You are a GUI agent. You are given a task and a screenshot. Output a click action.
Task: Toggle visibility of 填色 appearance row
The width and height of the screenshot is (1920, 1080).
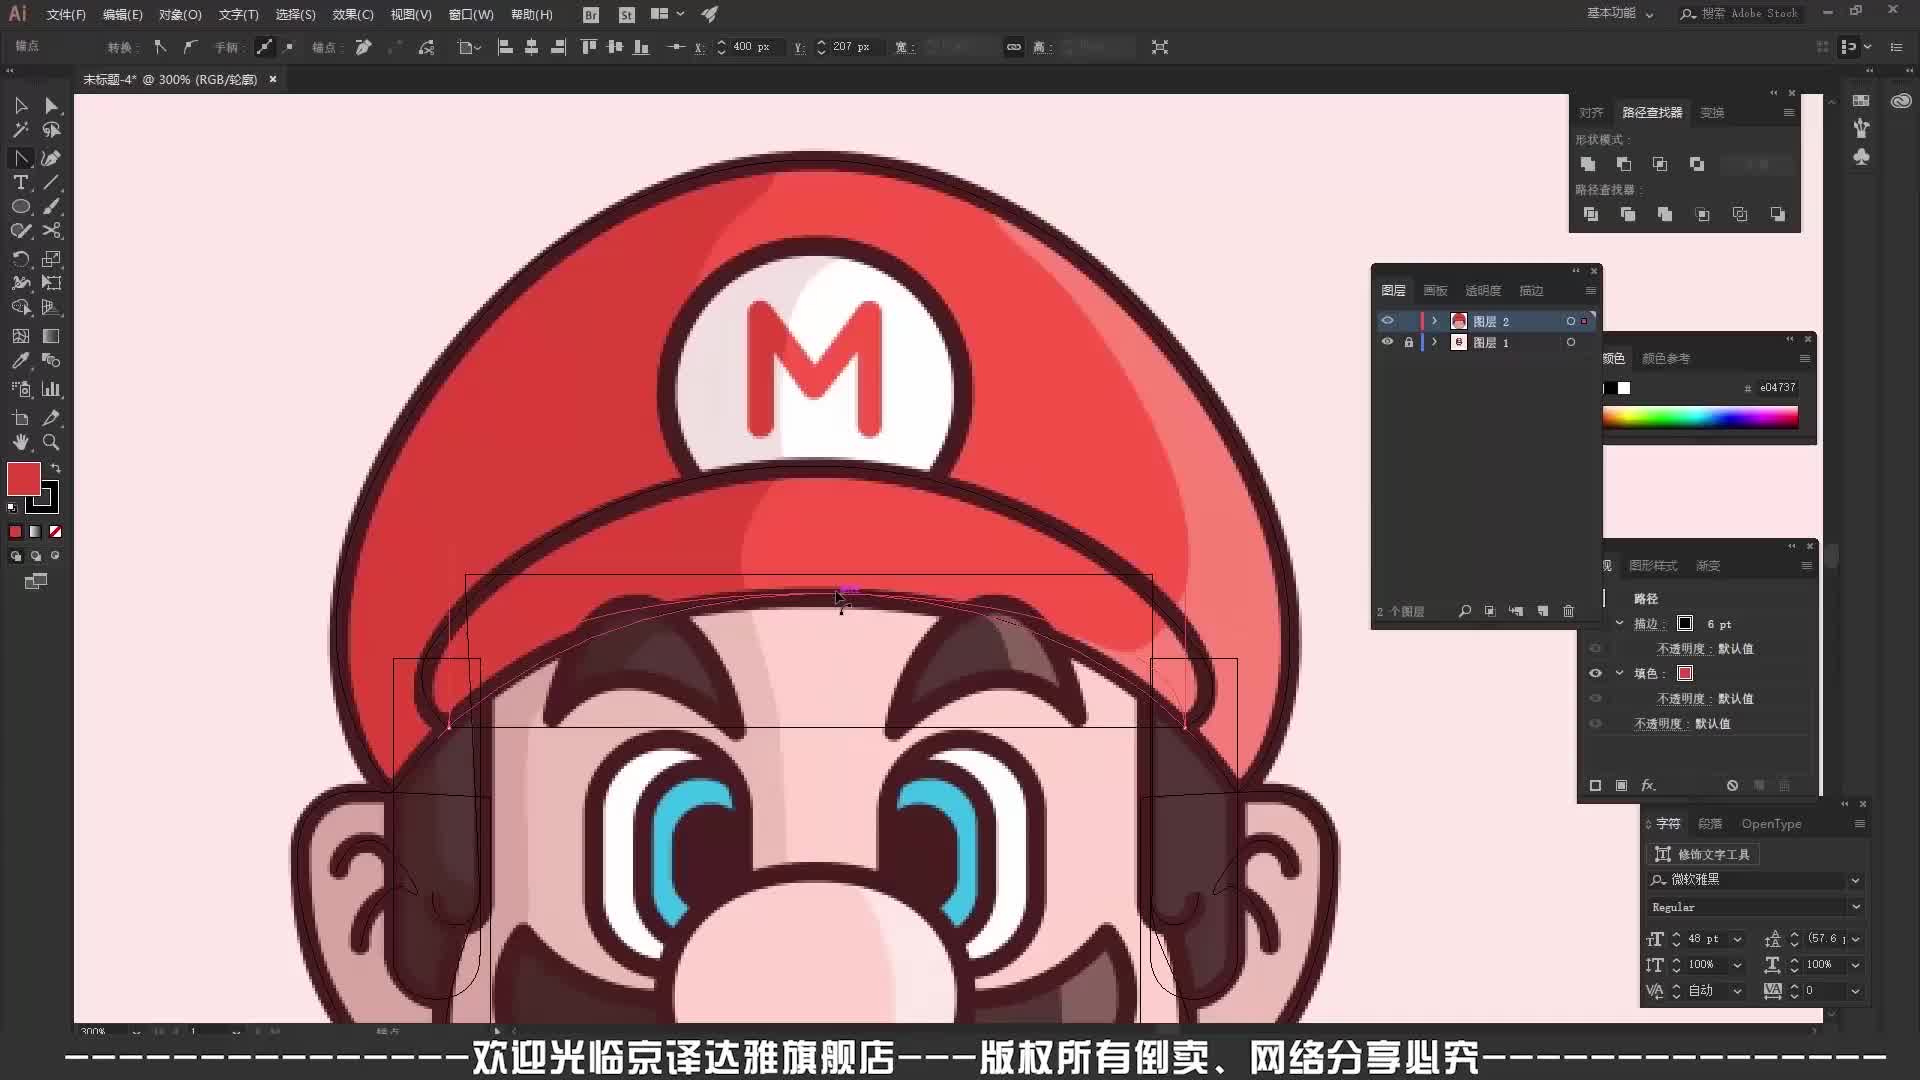[x=1595, y=673]
